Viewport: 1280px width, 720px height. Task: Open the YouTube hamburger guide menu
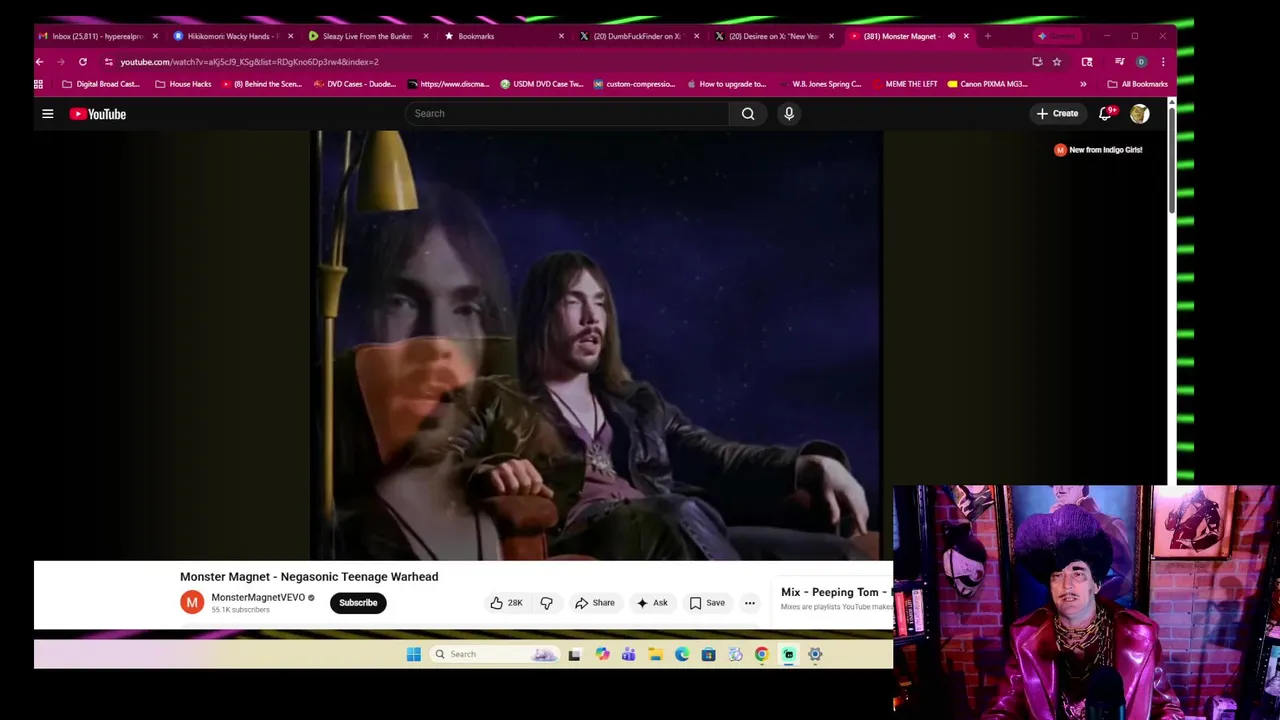coord(47,114)
